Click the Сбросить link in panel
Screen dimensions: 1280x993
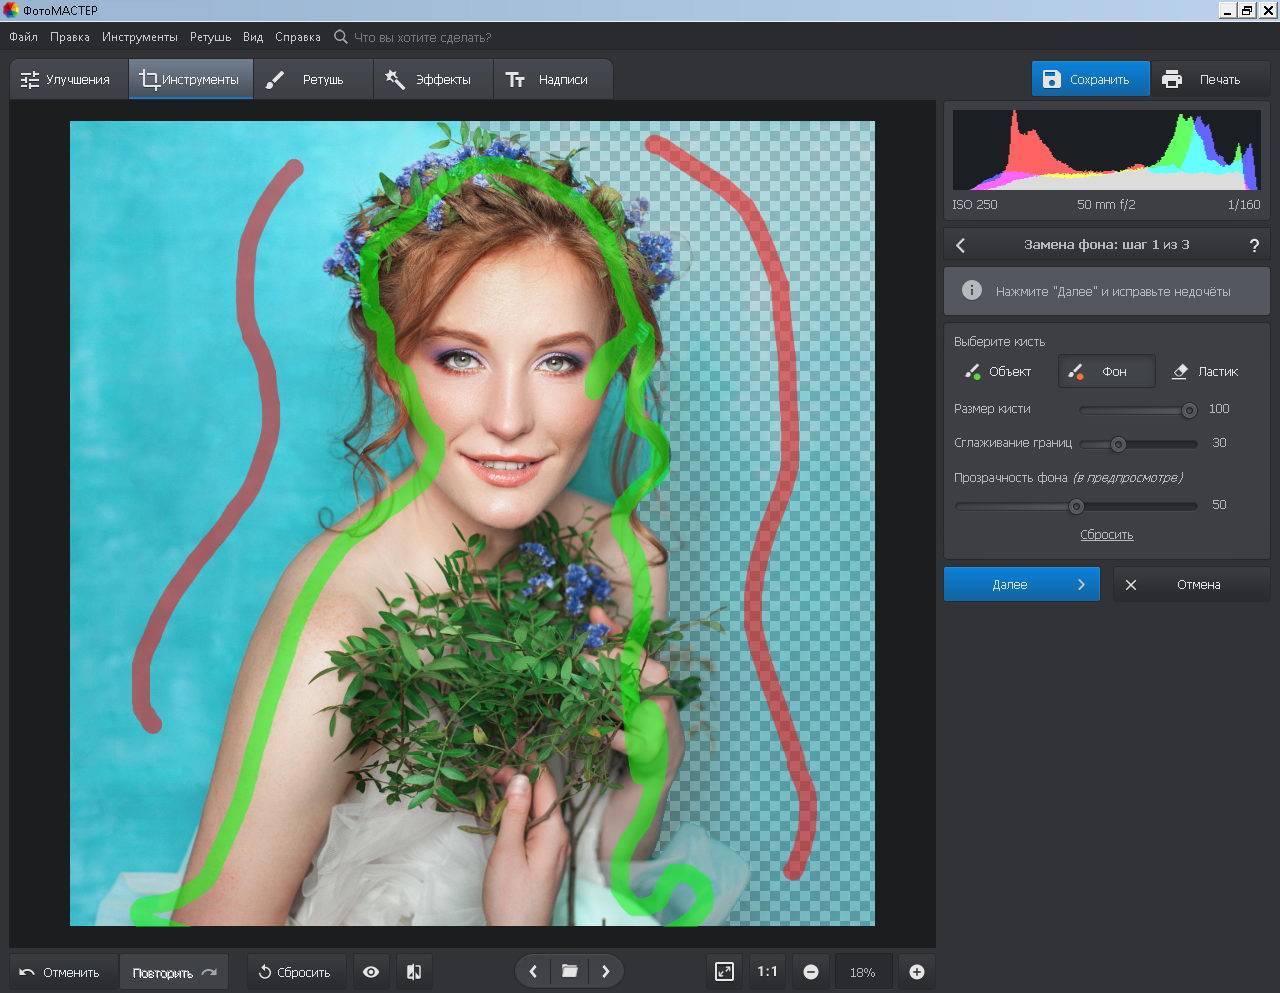tap(1106, 535)
